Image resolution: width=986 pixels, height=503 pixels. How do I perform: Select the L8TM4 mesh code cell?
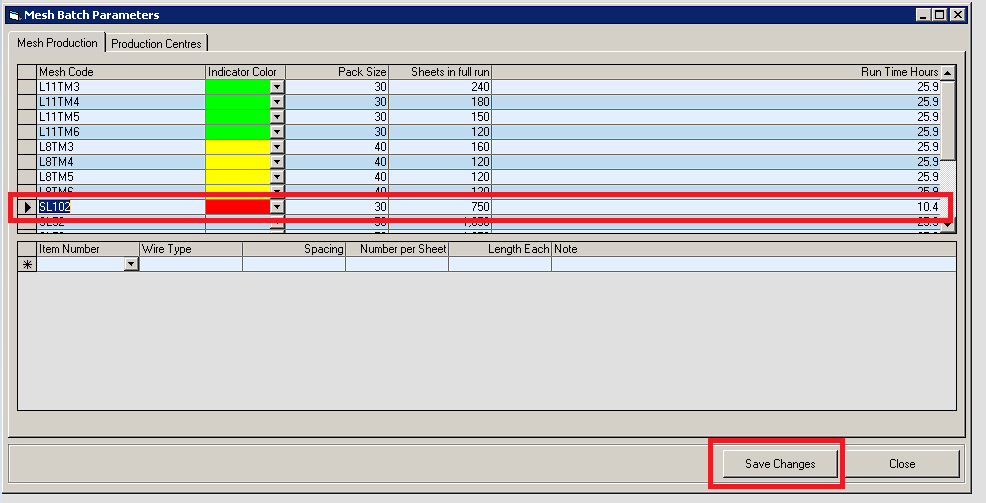pos(121,162)
